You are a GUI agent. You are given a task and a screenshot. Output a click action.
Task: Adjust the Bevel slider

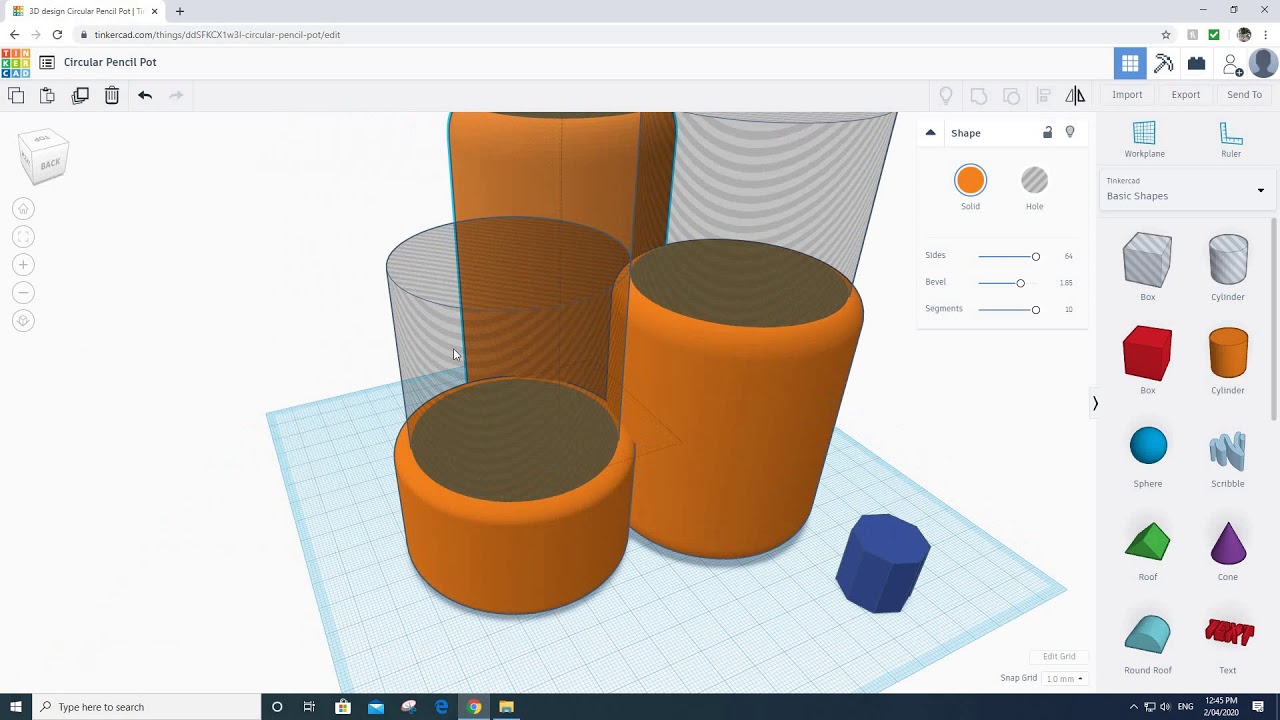coord(1008,283)
